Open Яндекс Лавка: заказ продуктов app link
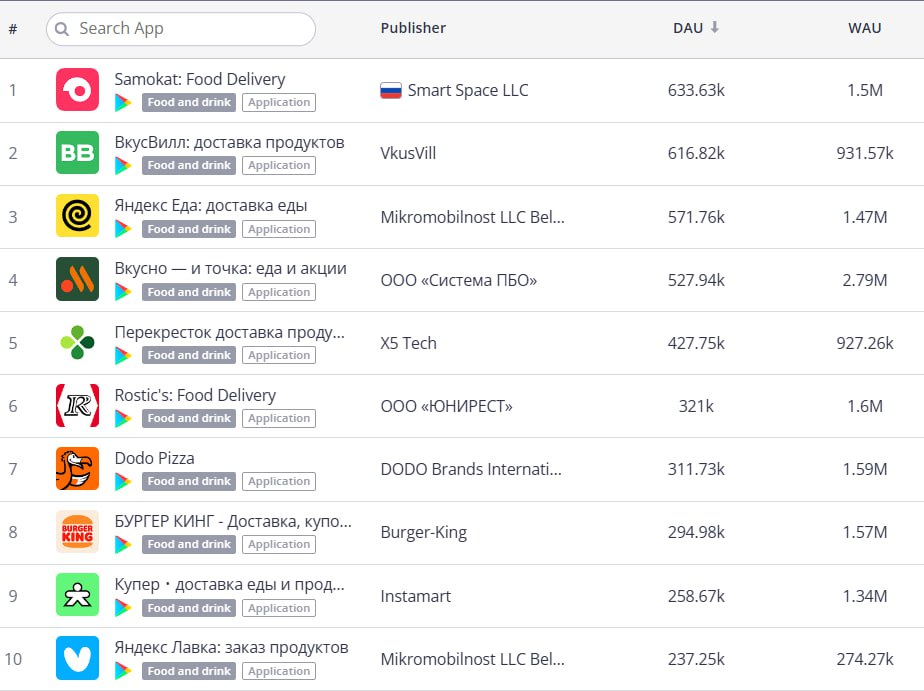This screenshot has height=691, width=924. tap(232, 647)
